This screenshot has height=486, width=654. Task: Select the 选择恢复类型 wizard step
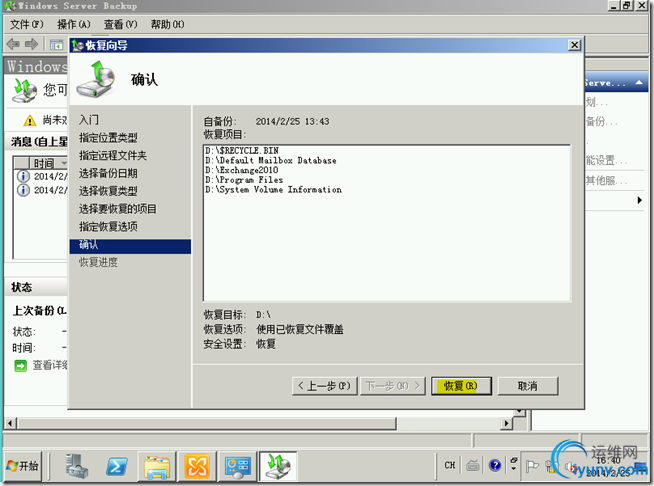pyautogui.click(x=108, y=191)
